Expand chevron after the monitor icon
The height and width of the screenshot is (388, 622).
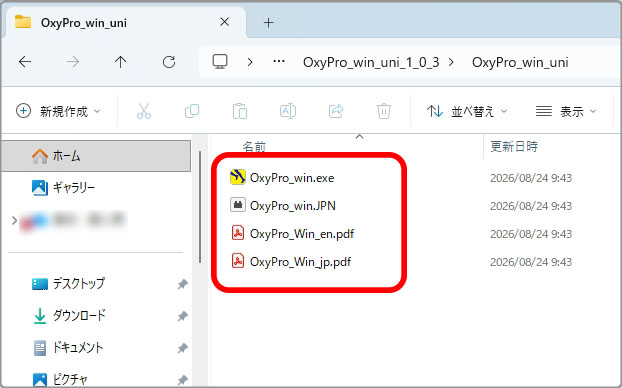click(250, 62)
